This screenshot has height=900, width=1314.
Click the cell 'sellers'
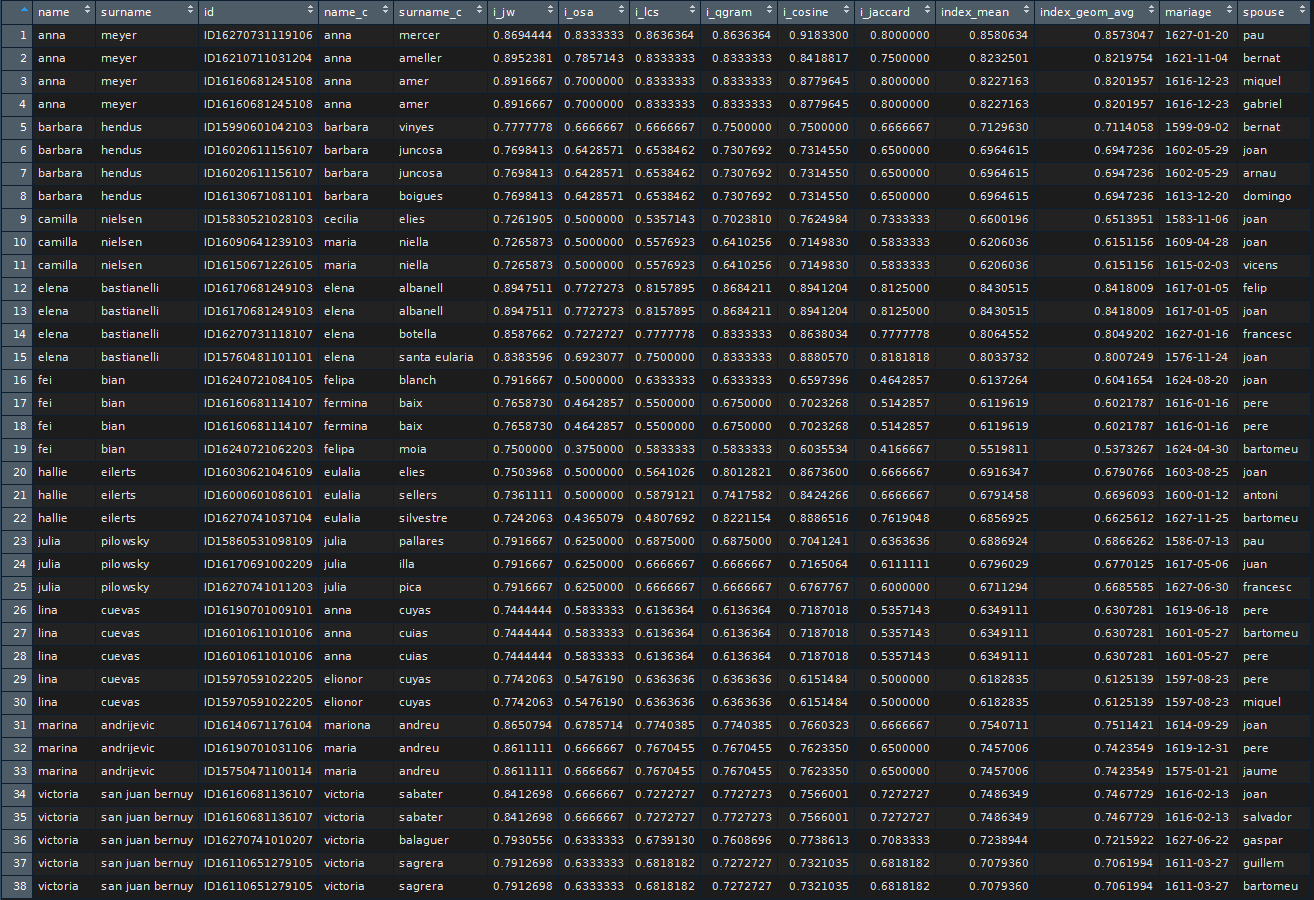pyautogui.click(x=417, y=495)
